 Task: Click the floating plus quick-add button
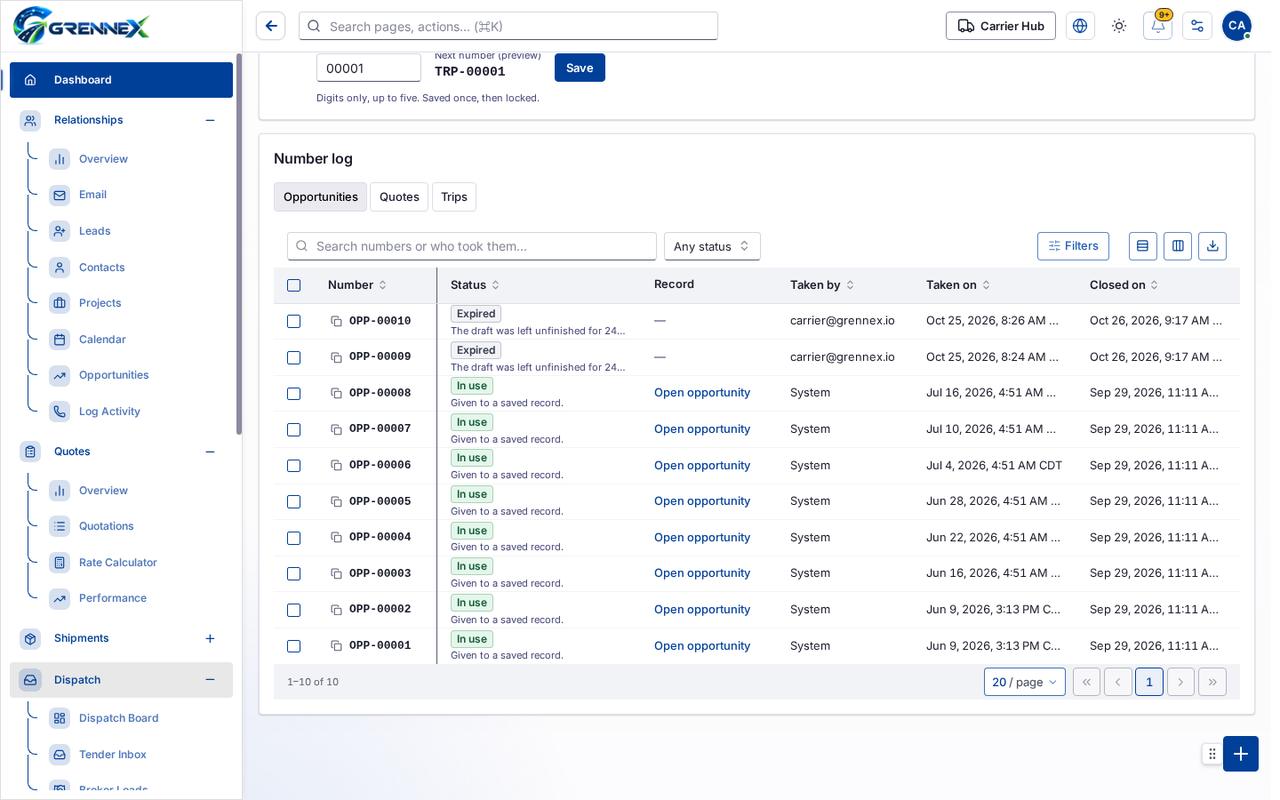click(x=1240, y=754)
